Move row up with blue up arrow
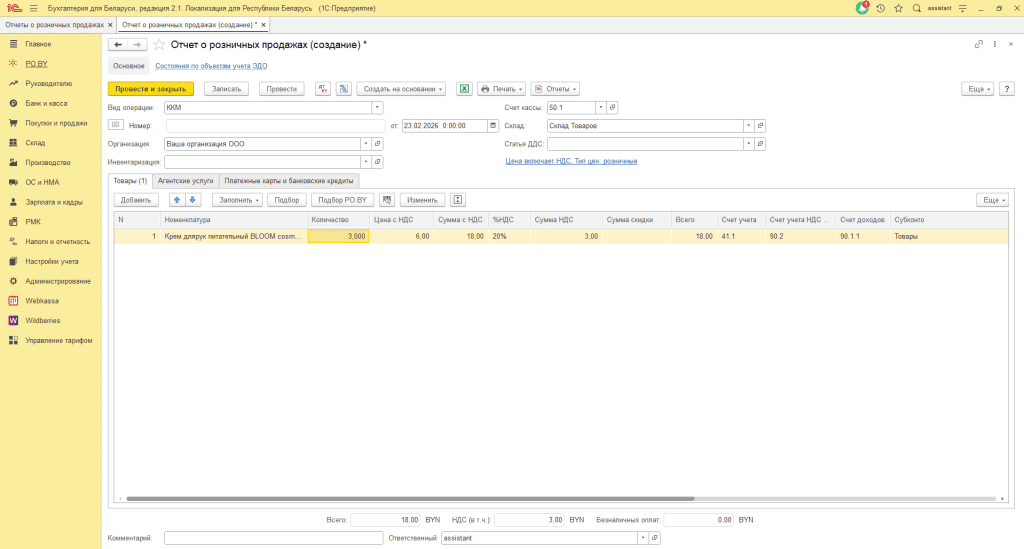The image size is (1024, 549). tap(177, 200)
